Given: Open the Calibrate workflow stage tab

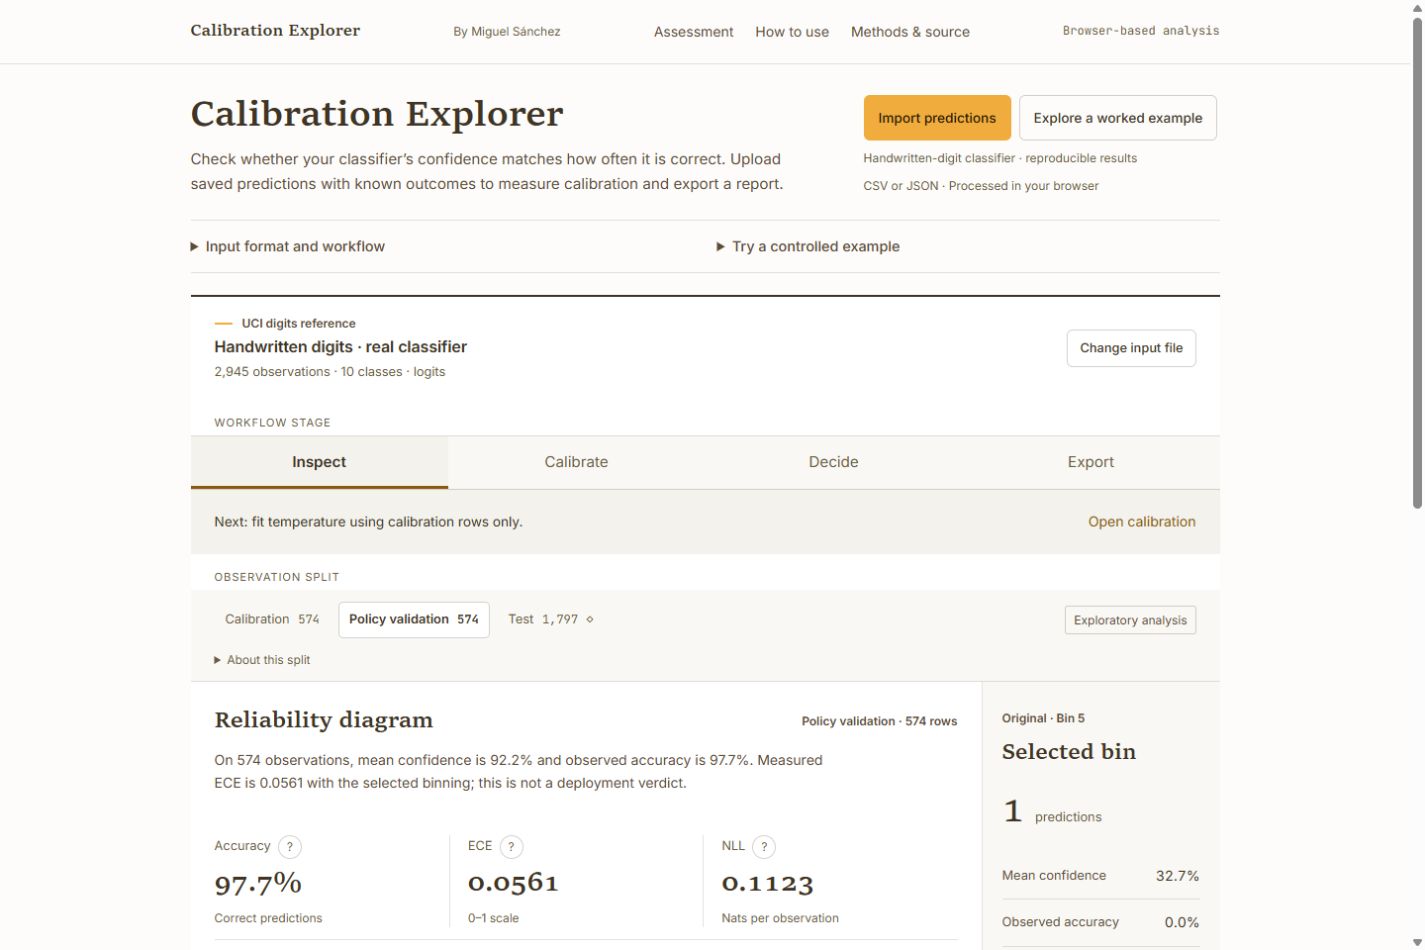Looking at the screenshot, I should 576,462.
